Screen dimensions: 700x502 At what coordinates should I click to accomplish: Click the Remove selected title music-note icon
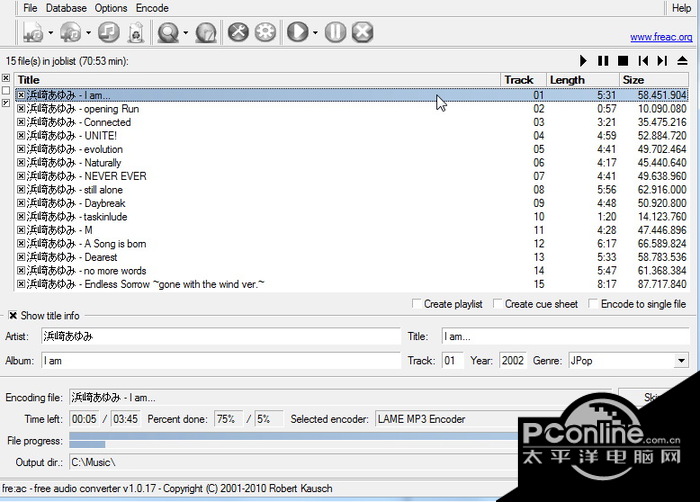click(108, 33)
